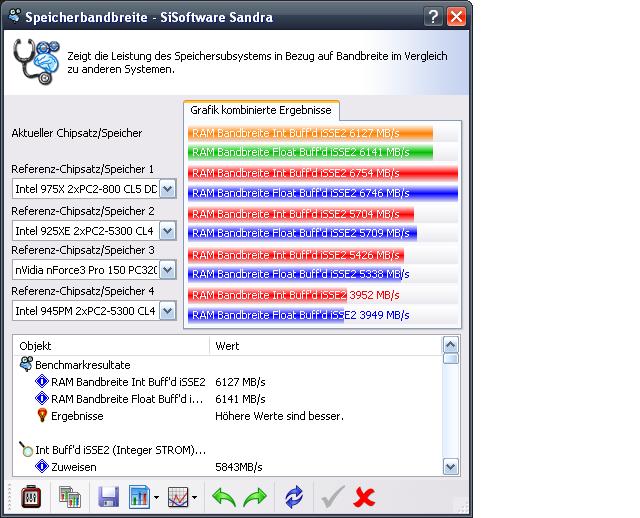
Task: Open the bar chart icon dropdown arrow
Action: pos(157,498)
